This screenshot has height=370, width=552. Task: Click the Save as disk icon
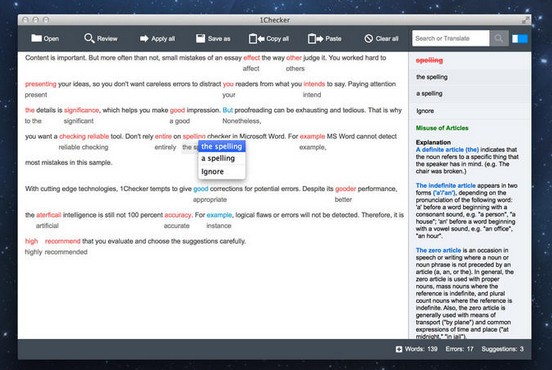(x=200, y=38)
